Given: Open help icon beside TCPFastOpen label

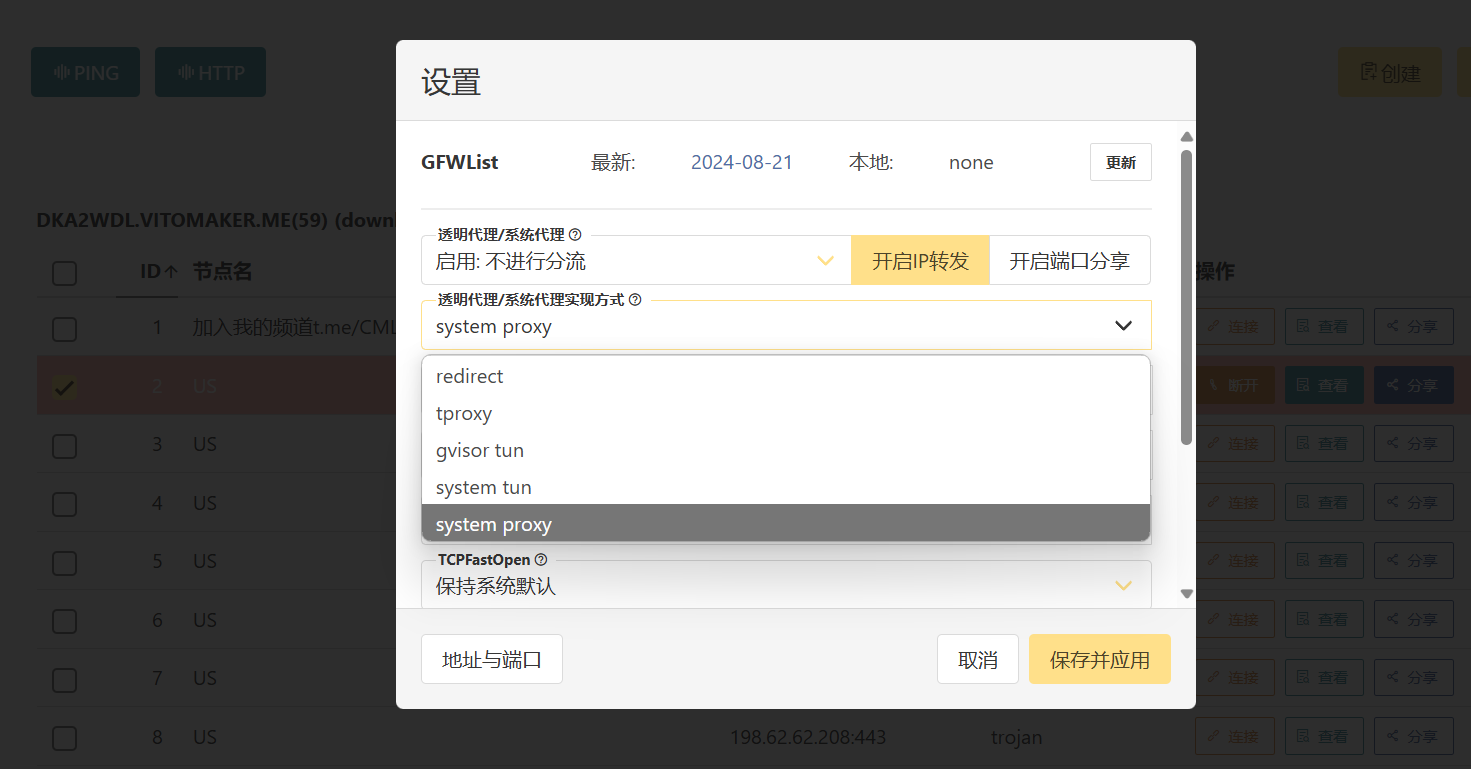Looking at the screenshot, I should (541, 560).
